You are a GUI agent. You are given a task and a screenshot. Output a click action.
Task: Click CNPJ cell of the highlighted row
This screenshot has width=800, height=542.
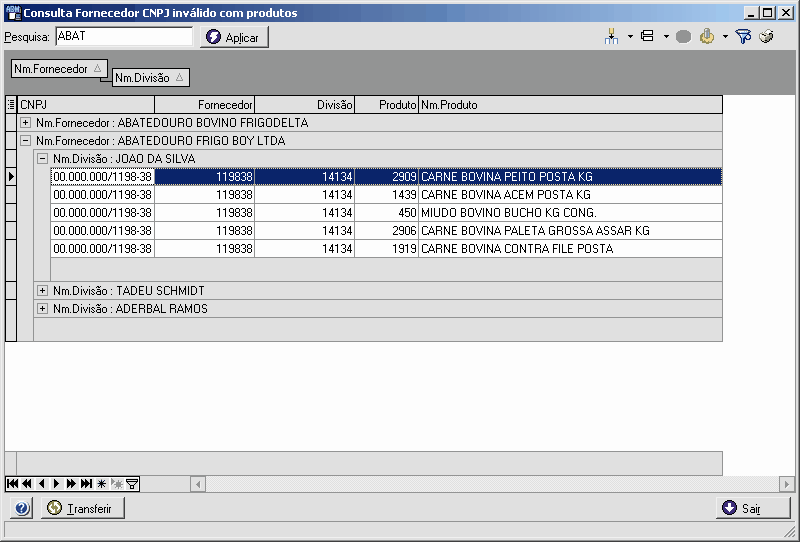point(103,177)
